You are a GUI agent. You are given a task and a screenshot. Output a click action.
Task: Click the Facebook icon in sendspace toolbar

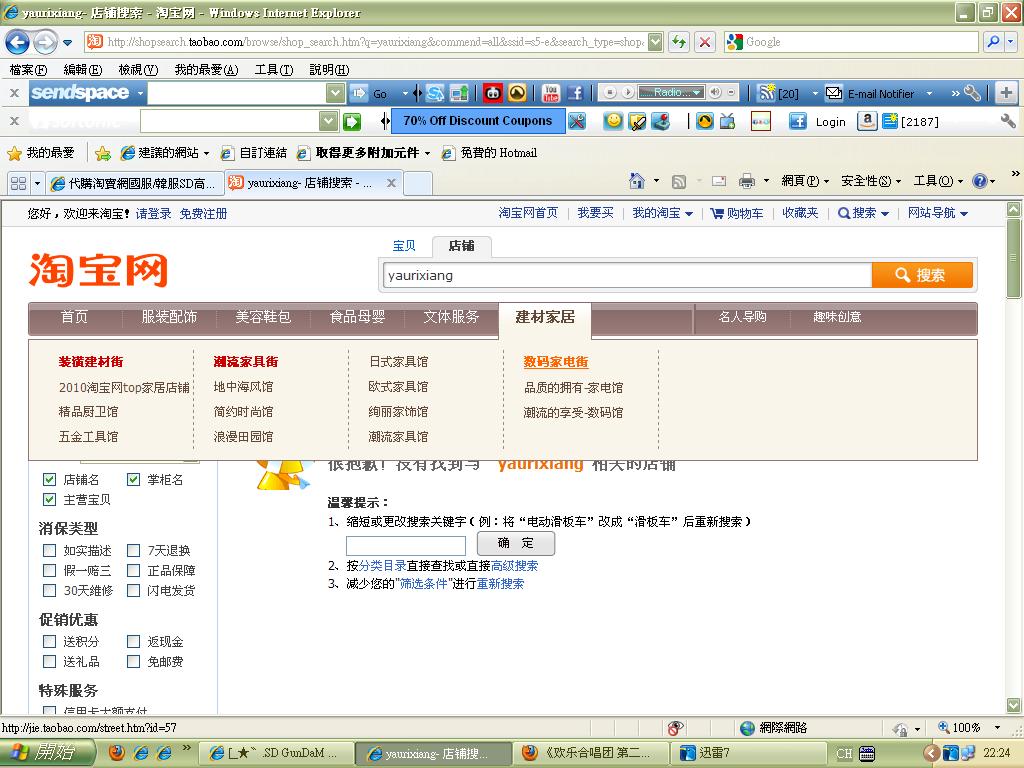pos(575,93)
